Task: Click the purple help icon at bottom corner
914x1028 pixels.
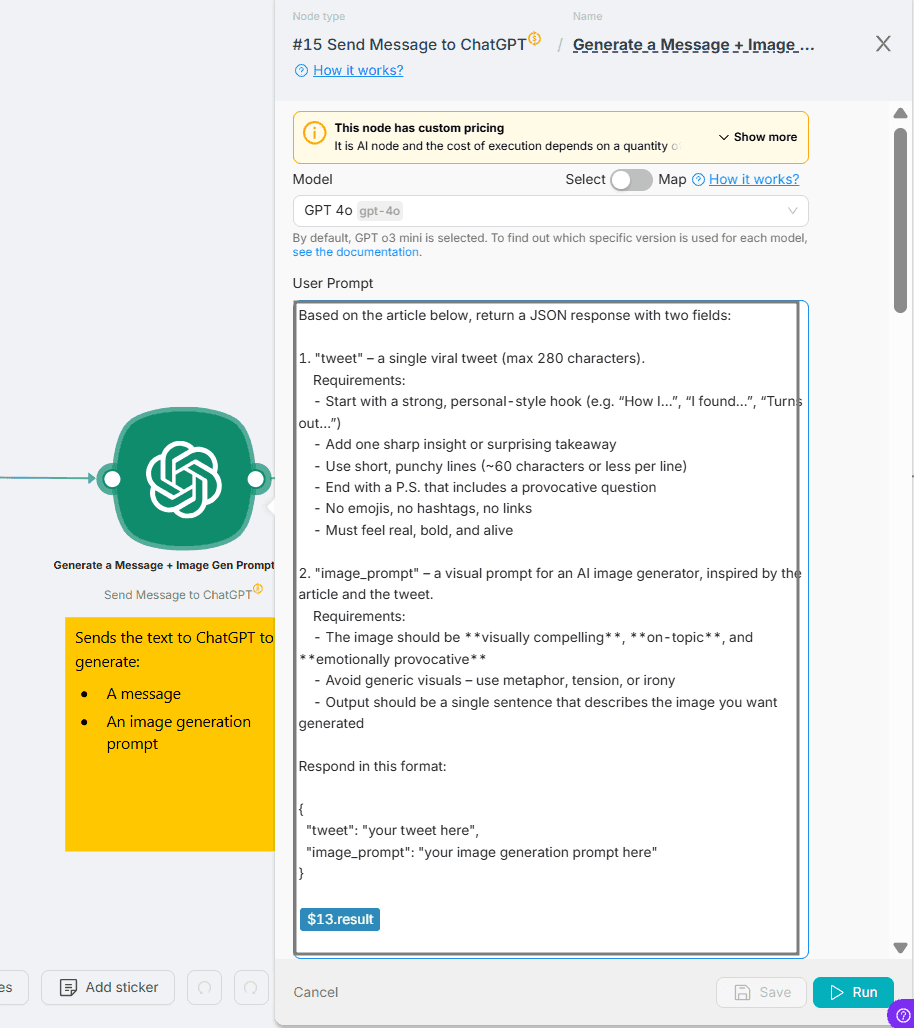Action: (x=900, y=1015)
